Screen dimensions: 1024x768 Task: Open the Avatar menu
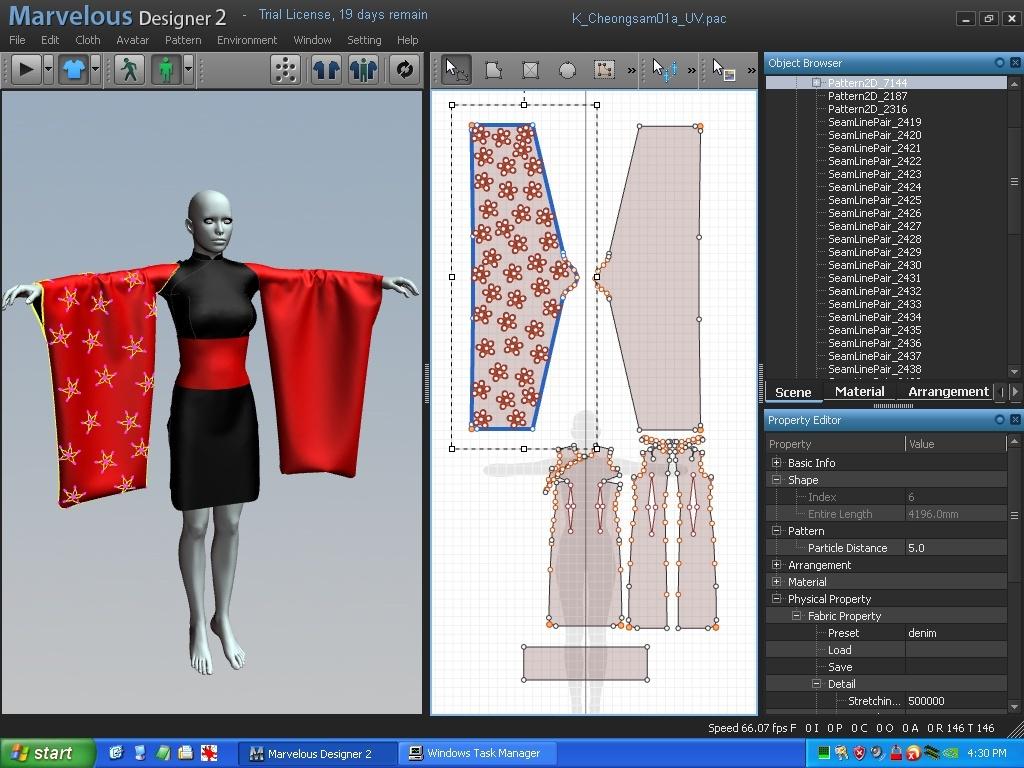(132, 40)
